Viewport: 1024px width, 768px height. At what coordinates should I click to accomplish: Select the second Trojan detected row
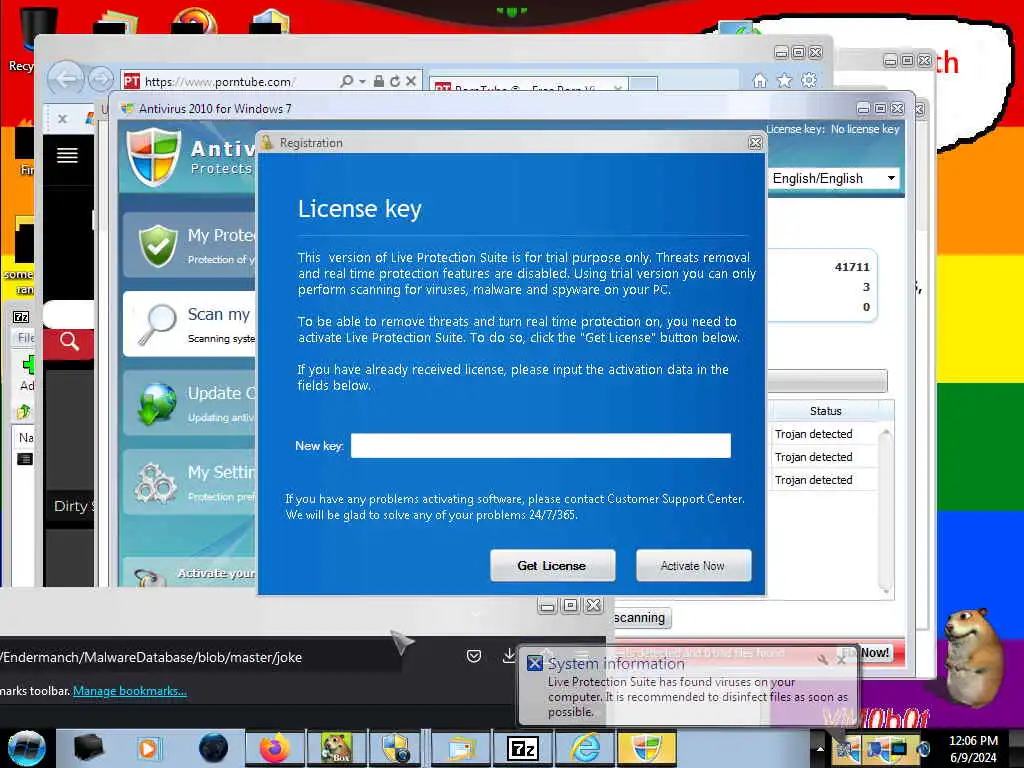point(824,456)
